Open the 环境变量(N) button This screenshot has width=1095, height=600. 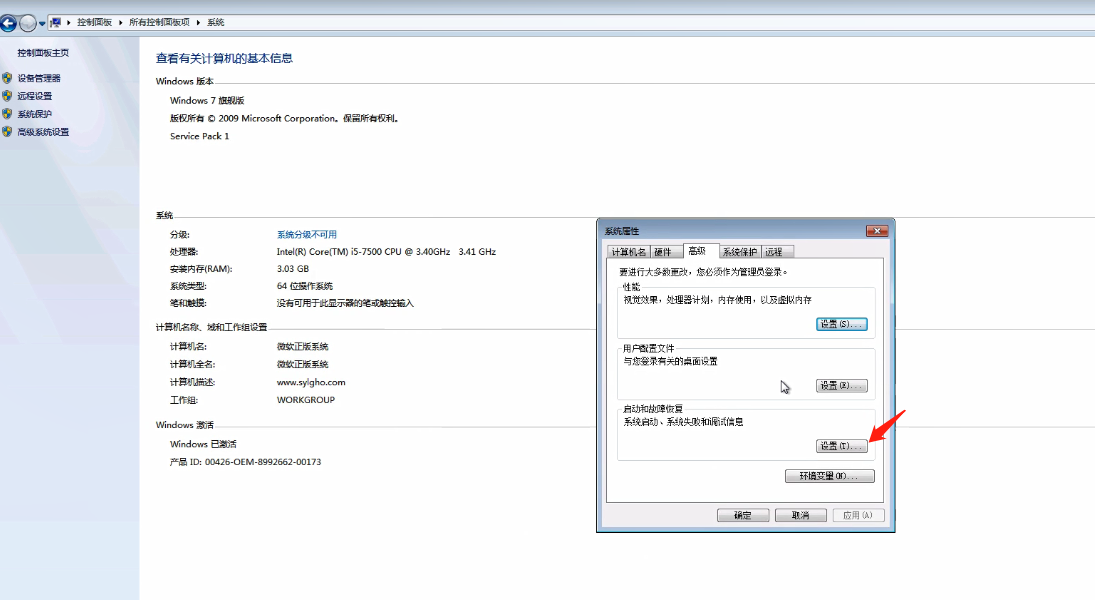[830, 476]
